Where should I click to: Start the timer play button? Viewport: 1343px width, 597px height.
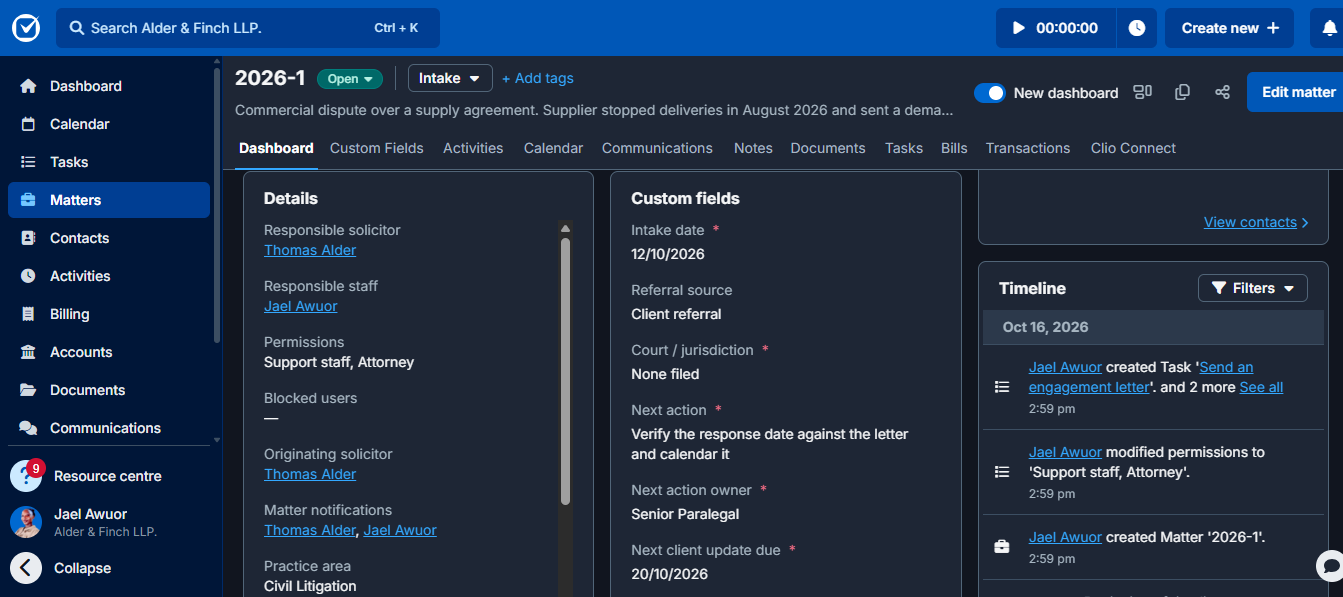[x=1019, y=28]
